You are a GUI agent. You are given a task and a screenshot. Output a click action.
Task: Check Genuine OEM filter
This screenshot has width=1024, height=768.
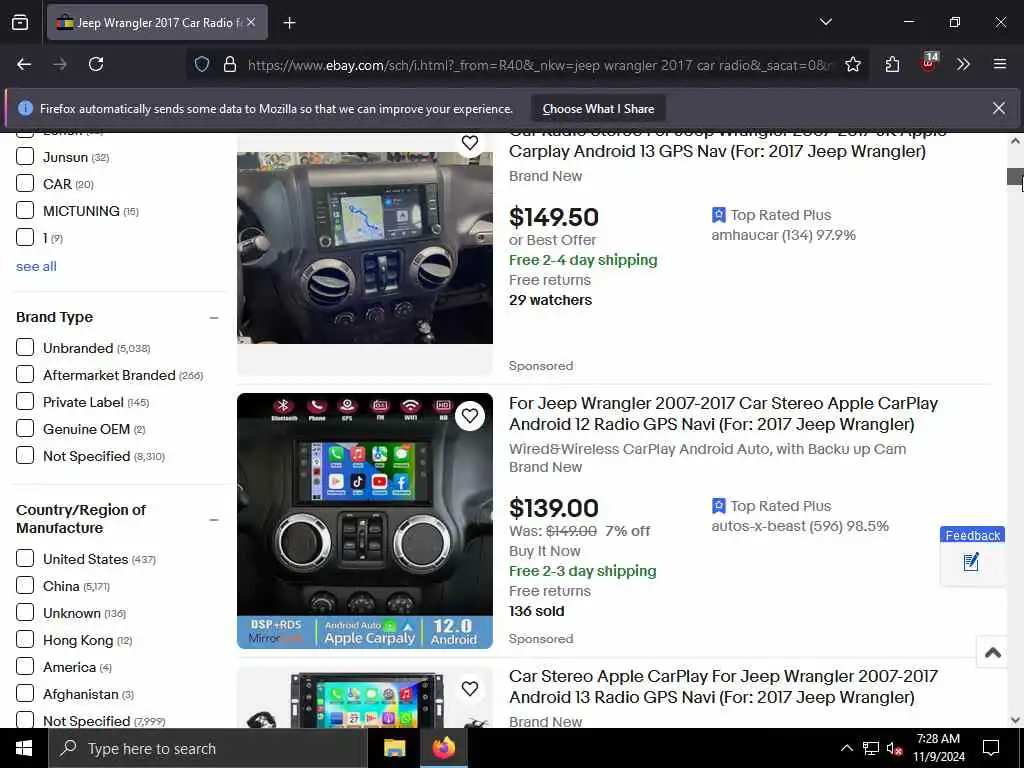point(25,428)
